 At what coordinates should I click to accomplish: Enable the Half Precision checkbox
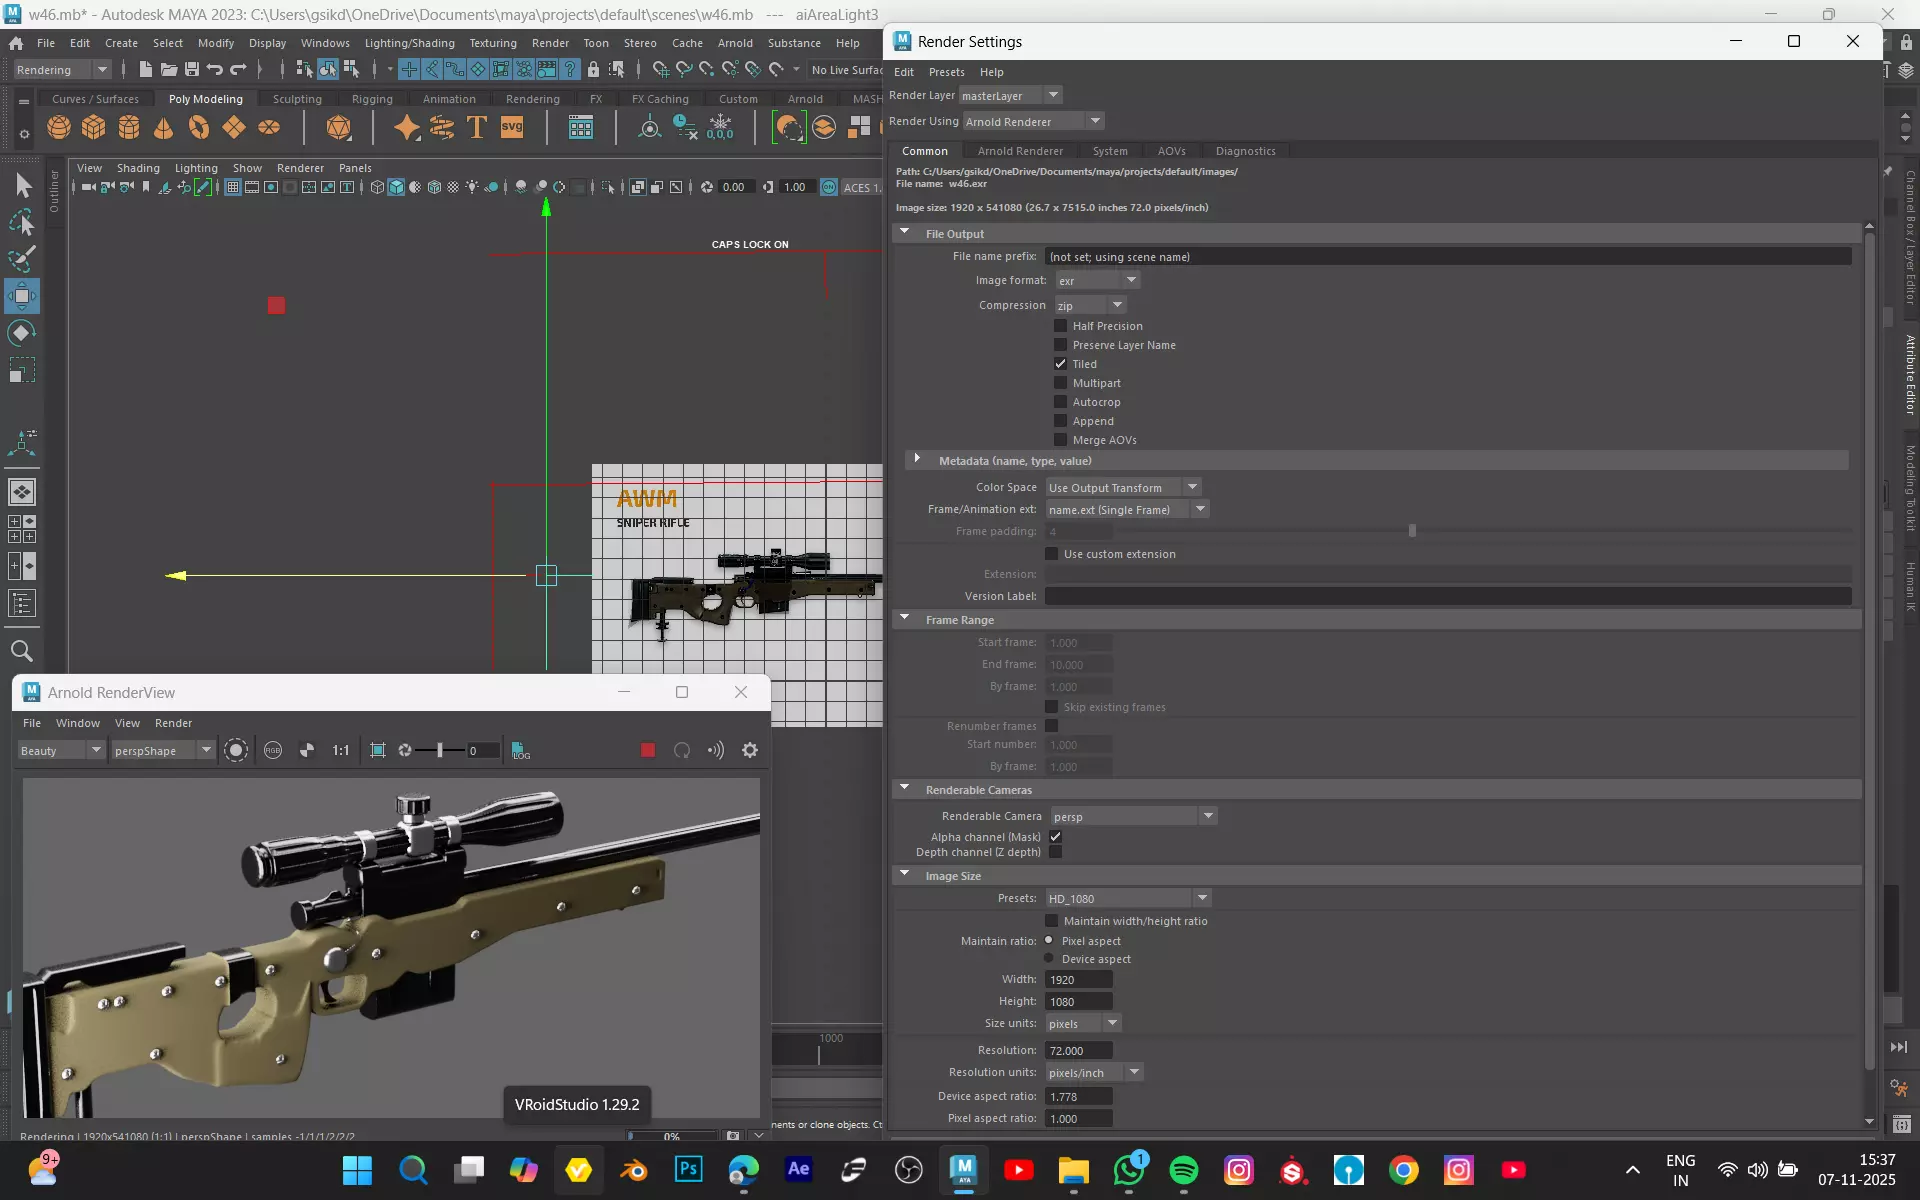[1060, 326]
